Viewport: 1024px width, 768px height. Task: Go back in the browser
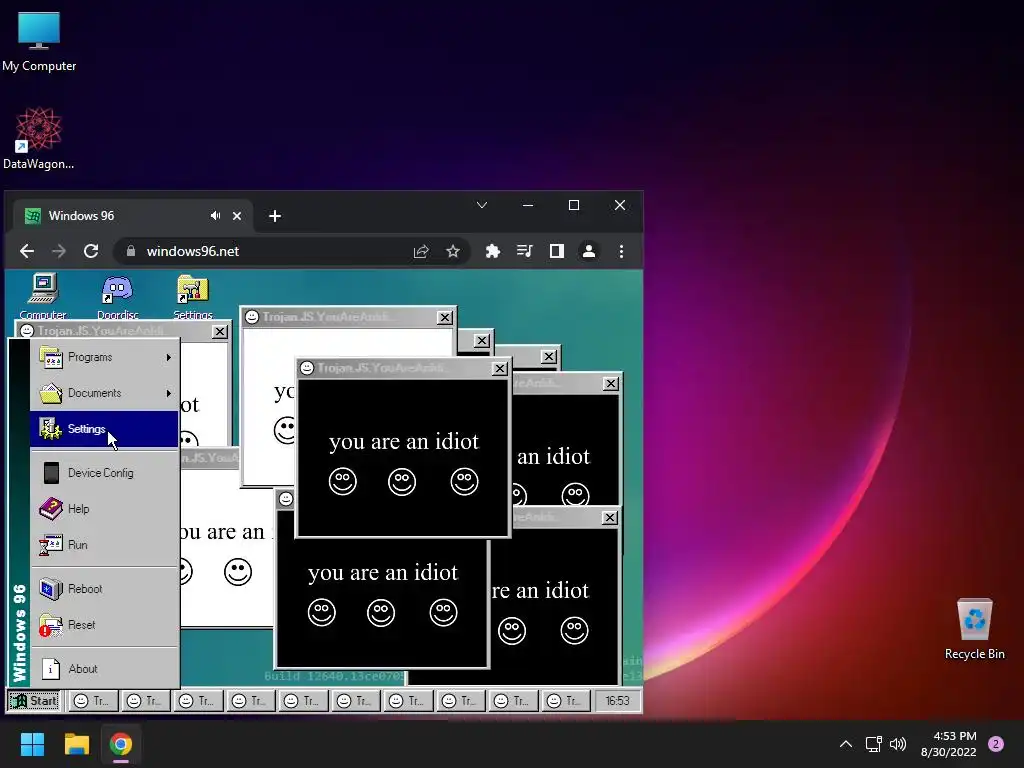point(27,251)
